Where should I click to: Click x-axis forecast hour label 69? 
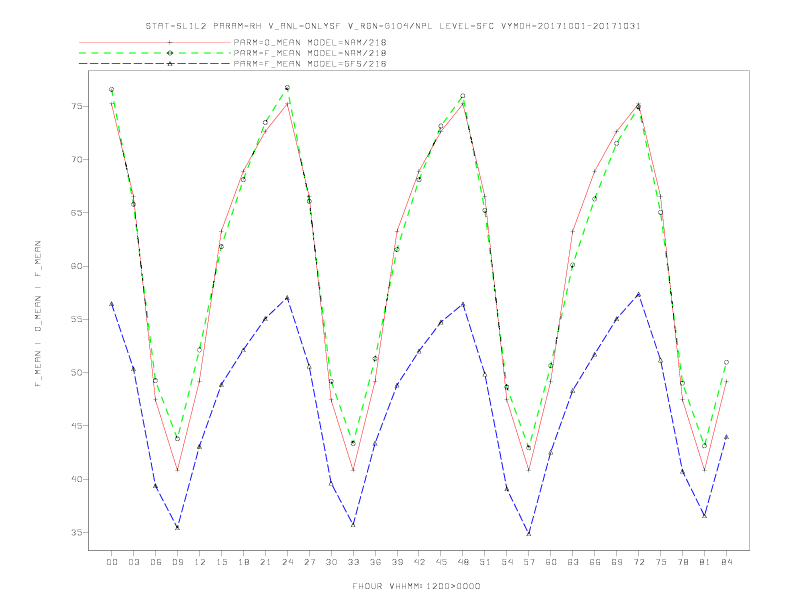coord(617,562)
